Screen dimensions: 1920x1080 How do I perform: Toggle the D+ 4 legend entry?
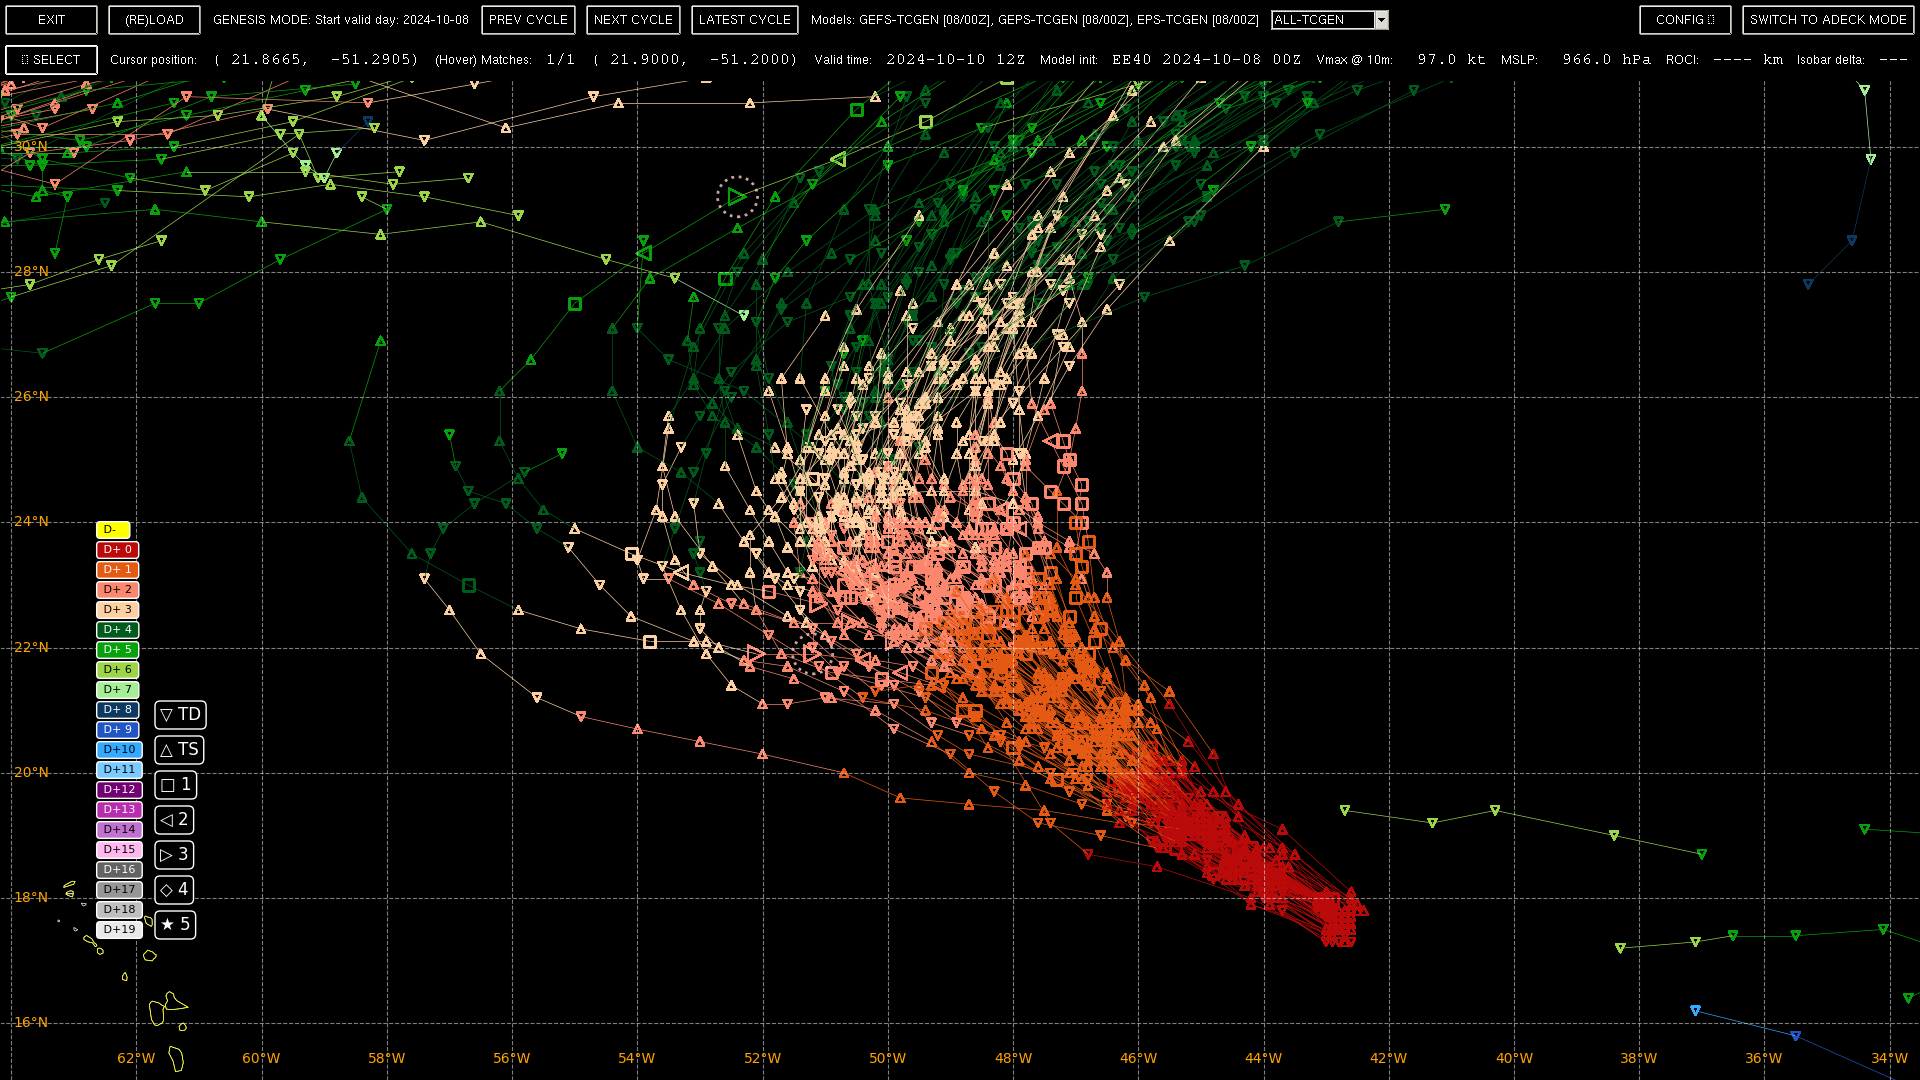click(118, 630)
